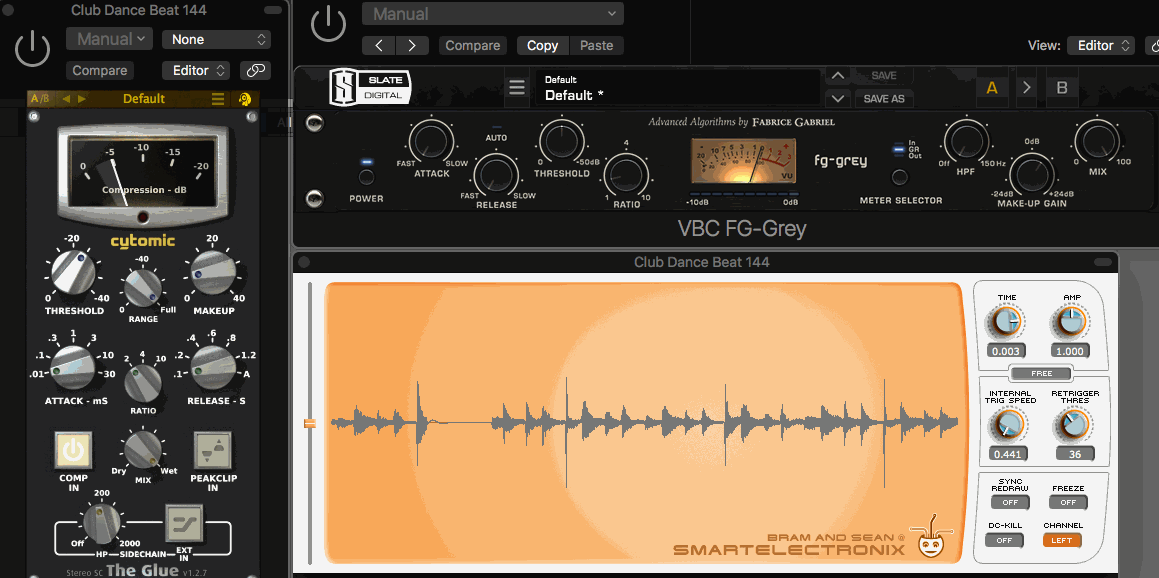This screenshot has height=578, width=1159.
Task: Click the TIME value field 0.003
Action: [x=1006, y=352]
